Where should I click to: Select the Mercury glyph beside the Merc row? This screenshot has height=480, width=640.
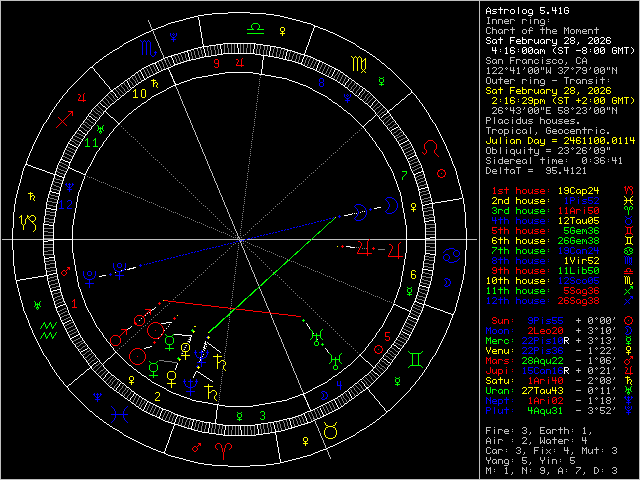629,341
